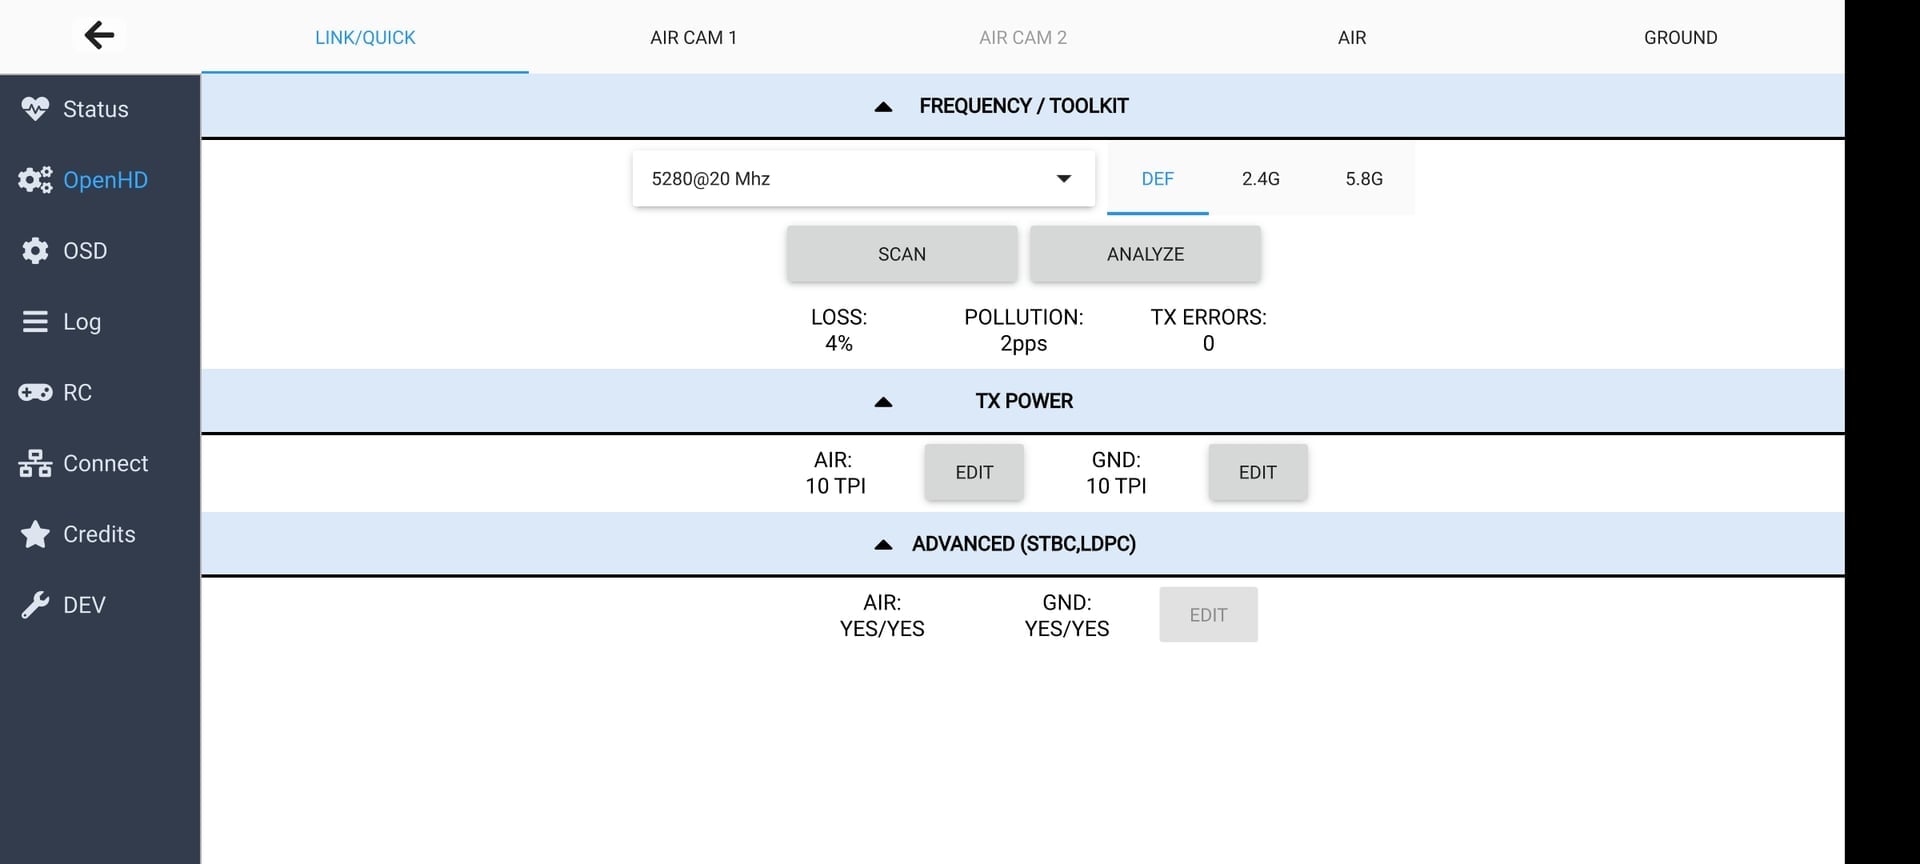Open the Log list icon
The image size is (1920, 864).
point(35,322)
